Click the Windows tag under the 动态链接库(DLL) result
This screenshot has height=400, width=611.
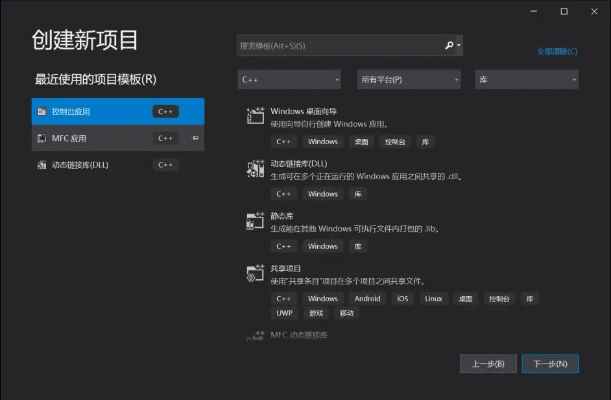coord(323,194)
